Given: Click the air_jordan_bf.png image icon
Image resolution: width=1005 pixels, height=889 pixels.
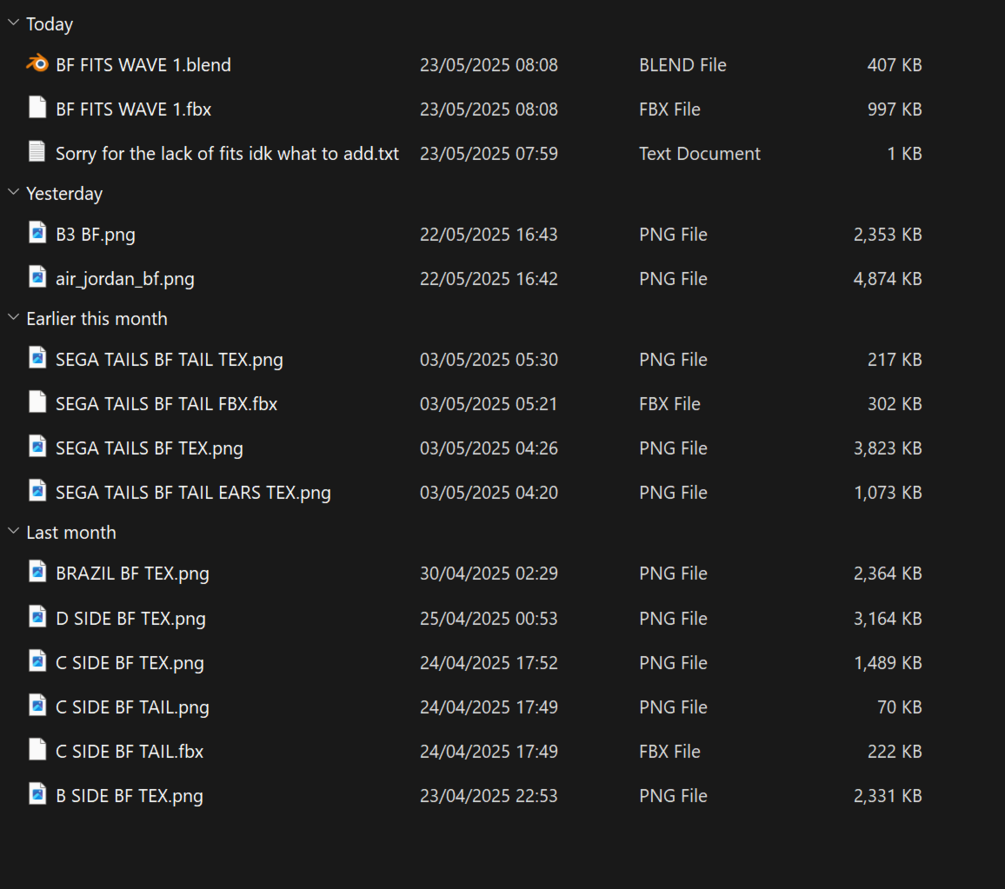Looking at the screenshot, I should 37,278.
